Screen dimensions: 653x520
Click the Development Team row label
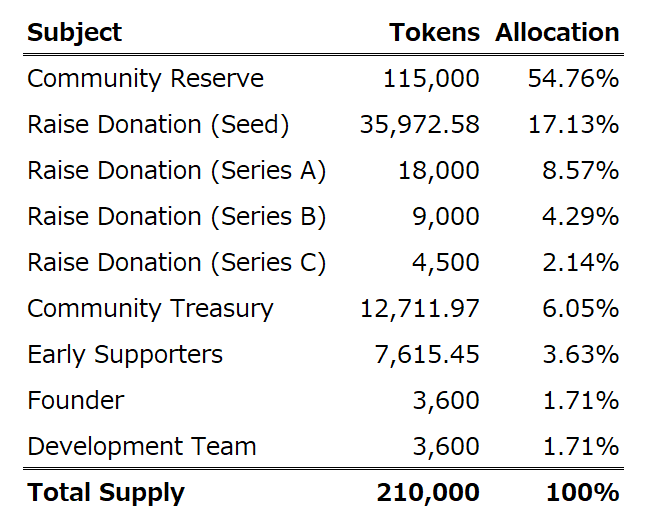(x=141, y=447)
